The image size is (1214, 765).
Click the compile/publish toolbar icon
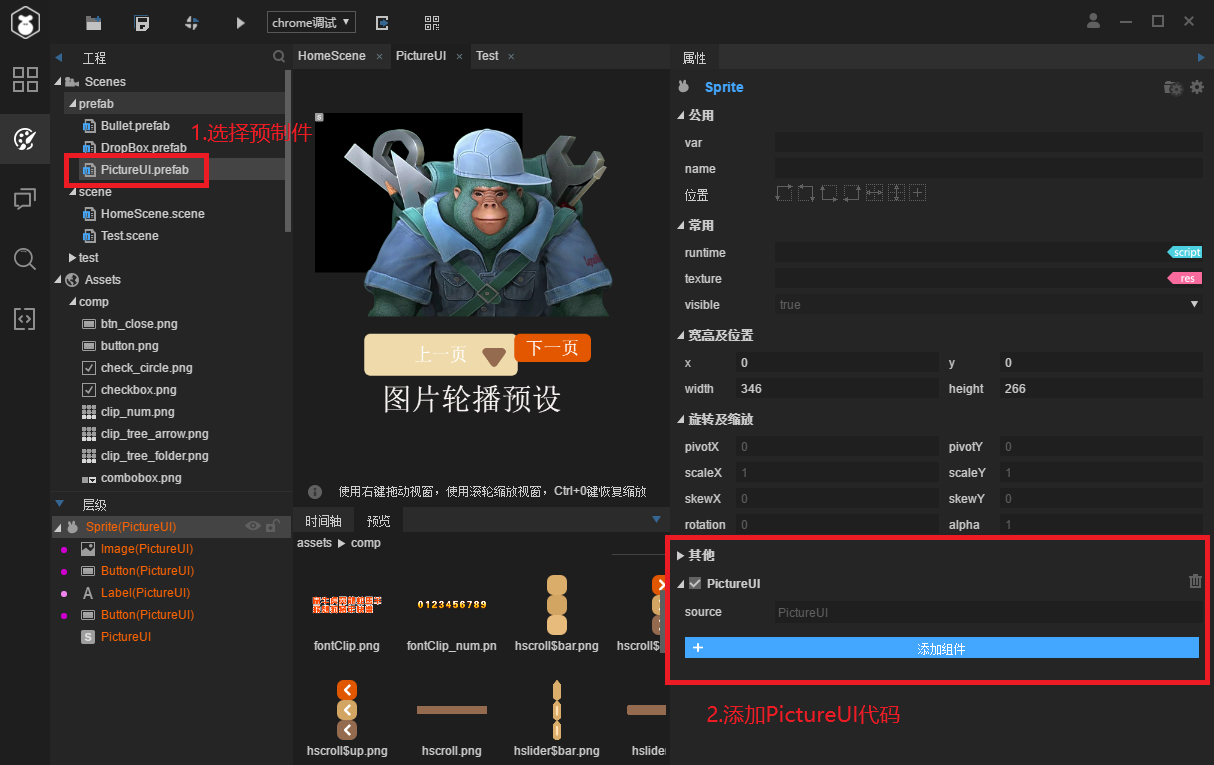pyautogui.click(x=192, y=22)
